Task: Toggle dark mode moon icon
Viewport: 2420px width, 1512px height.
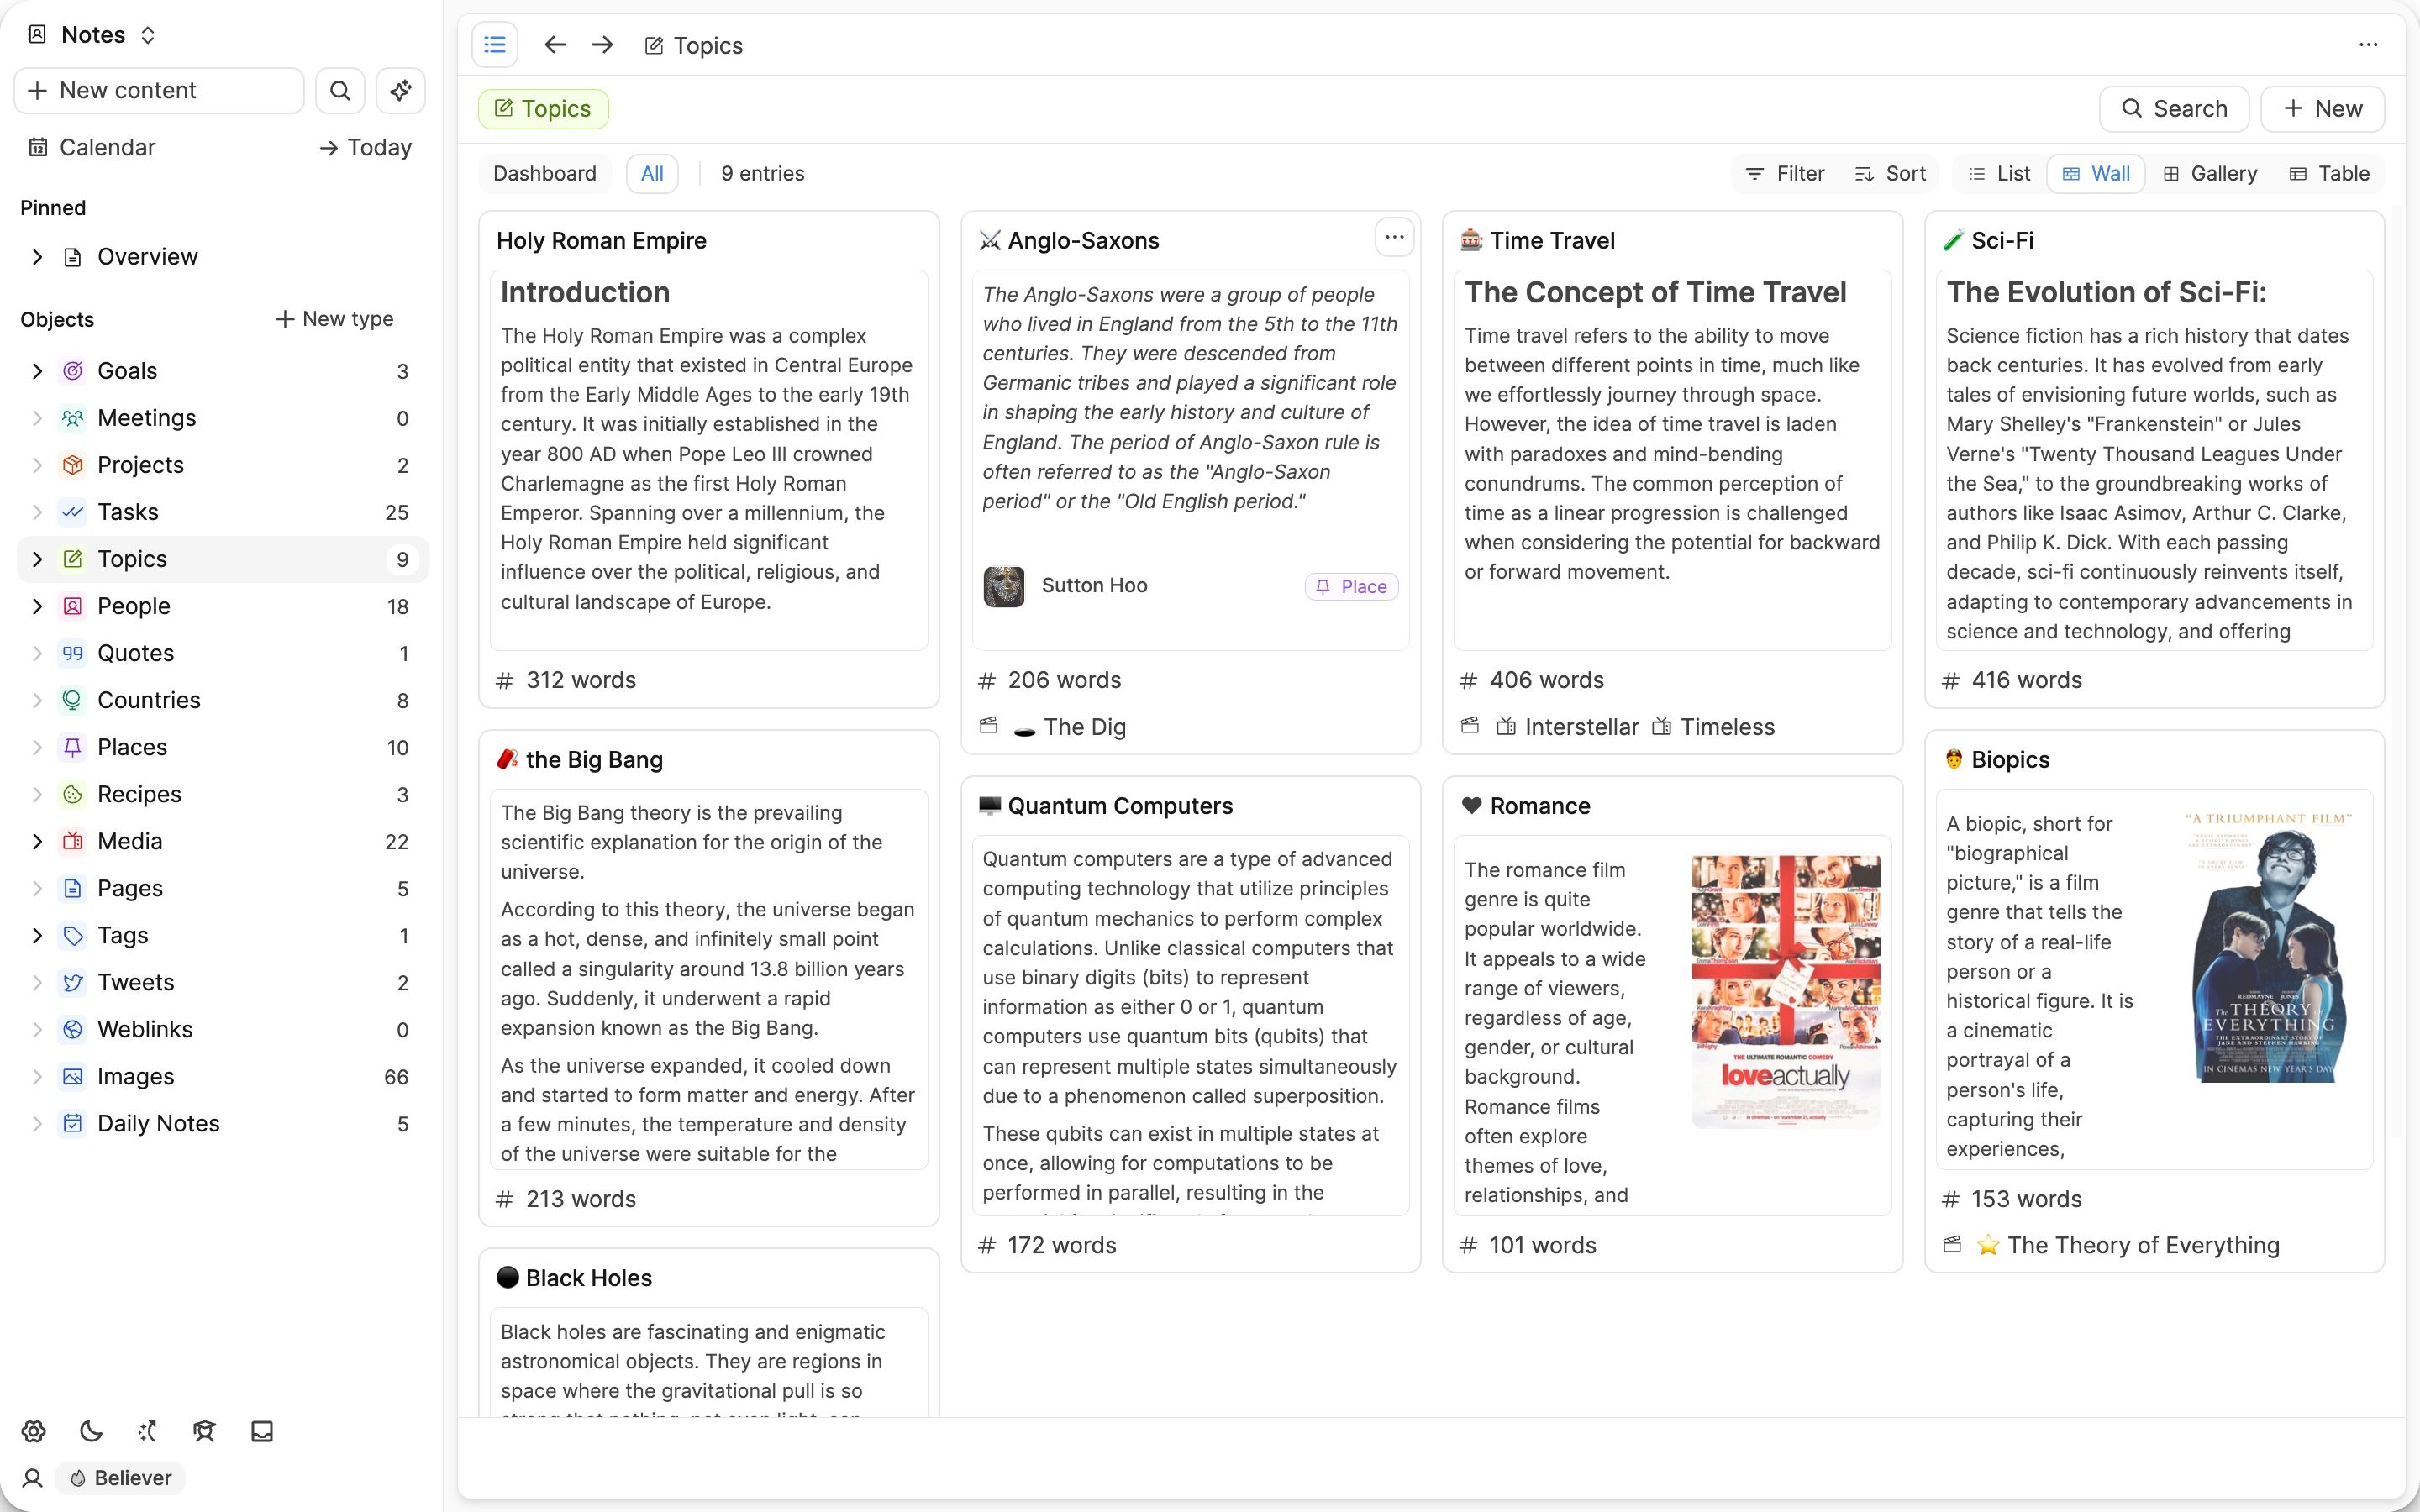Action: pyautogui.click(x=91, y=1431)
